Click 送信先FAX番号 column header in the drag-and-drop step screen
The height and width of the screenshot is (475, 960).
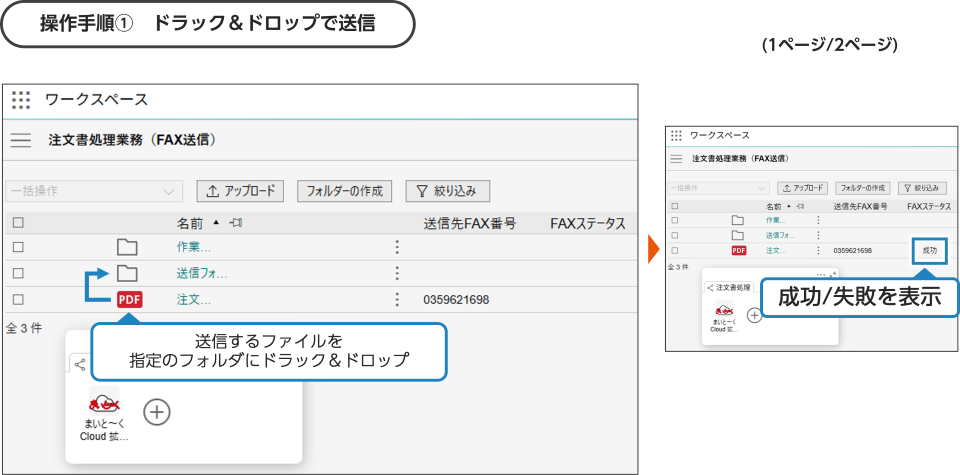[470, 224]
